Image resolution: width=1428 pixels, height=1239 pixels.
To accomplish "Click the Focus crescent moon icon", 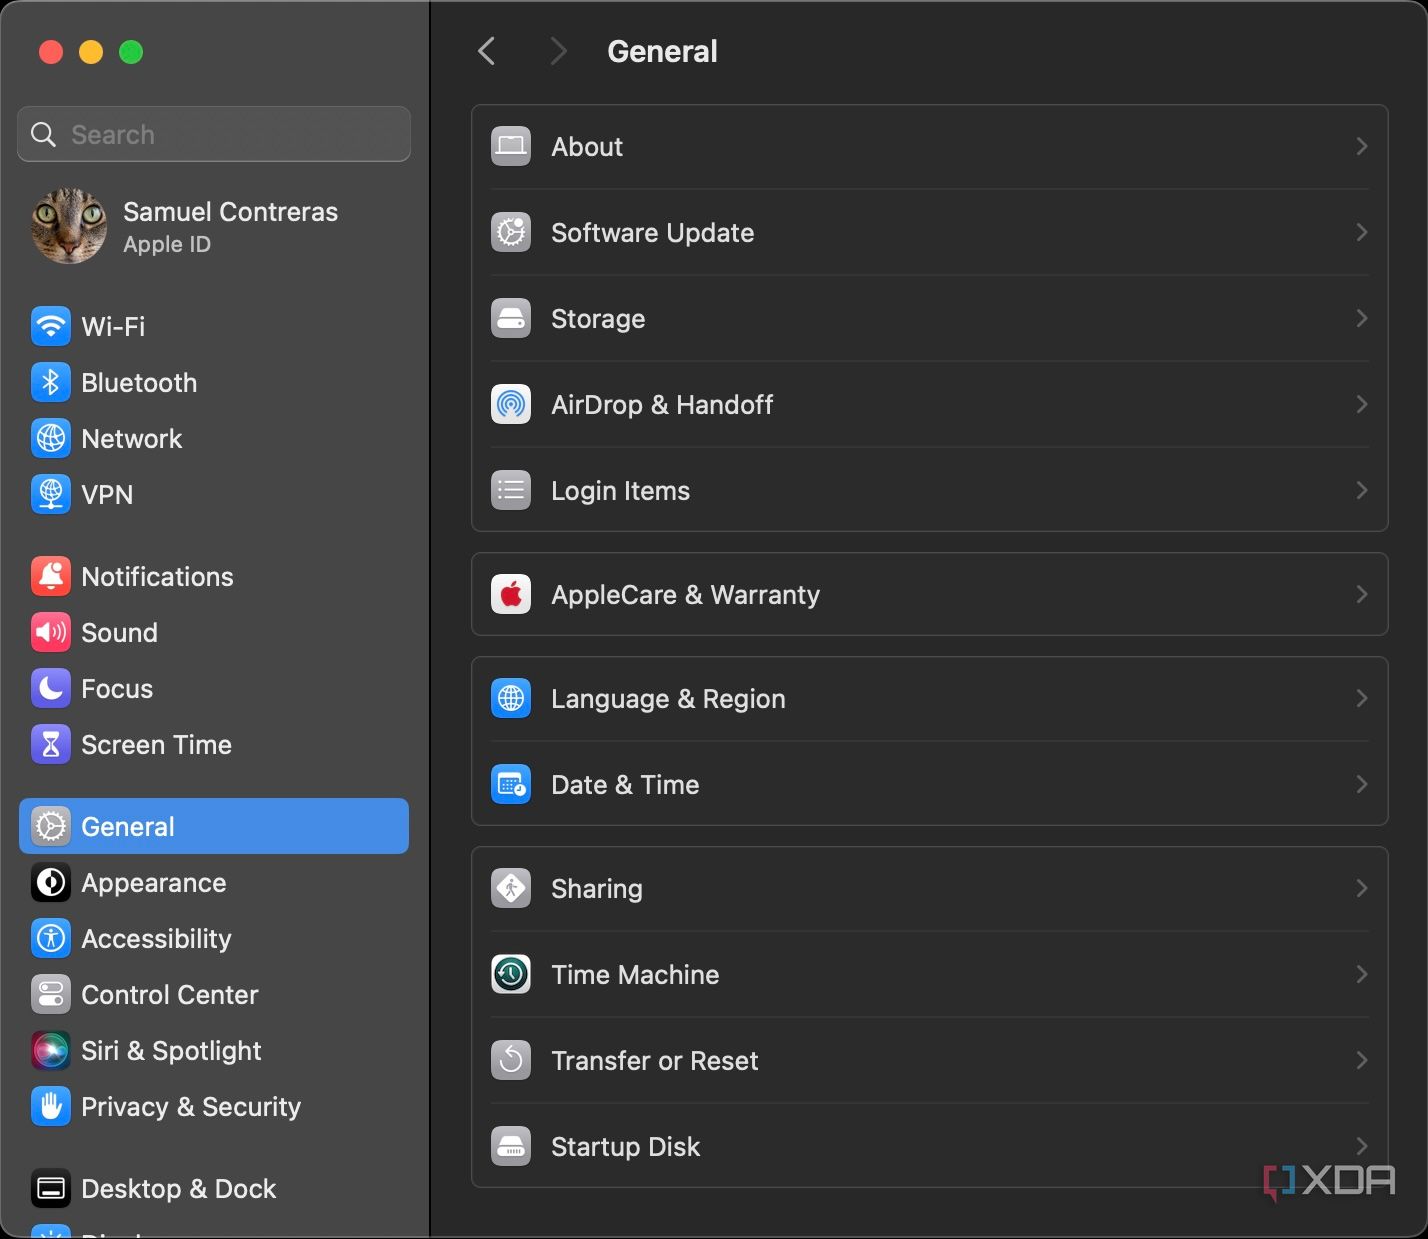I will [x=50, y=688].
